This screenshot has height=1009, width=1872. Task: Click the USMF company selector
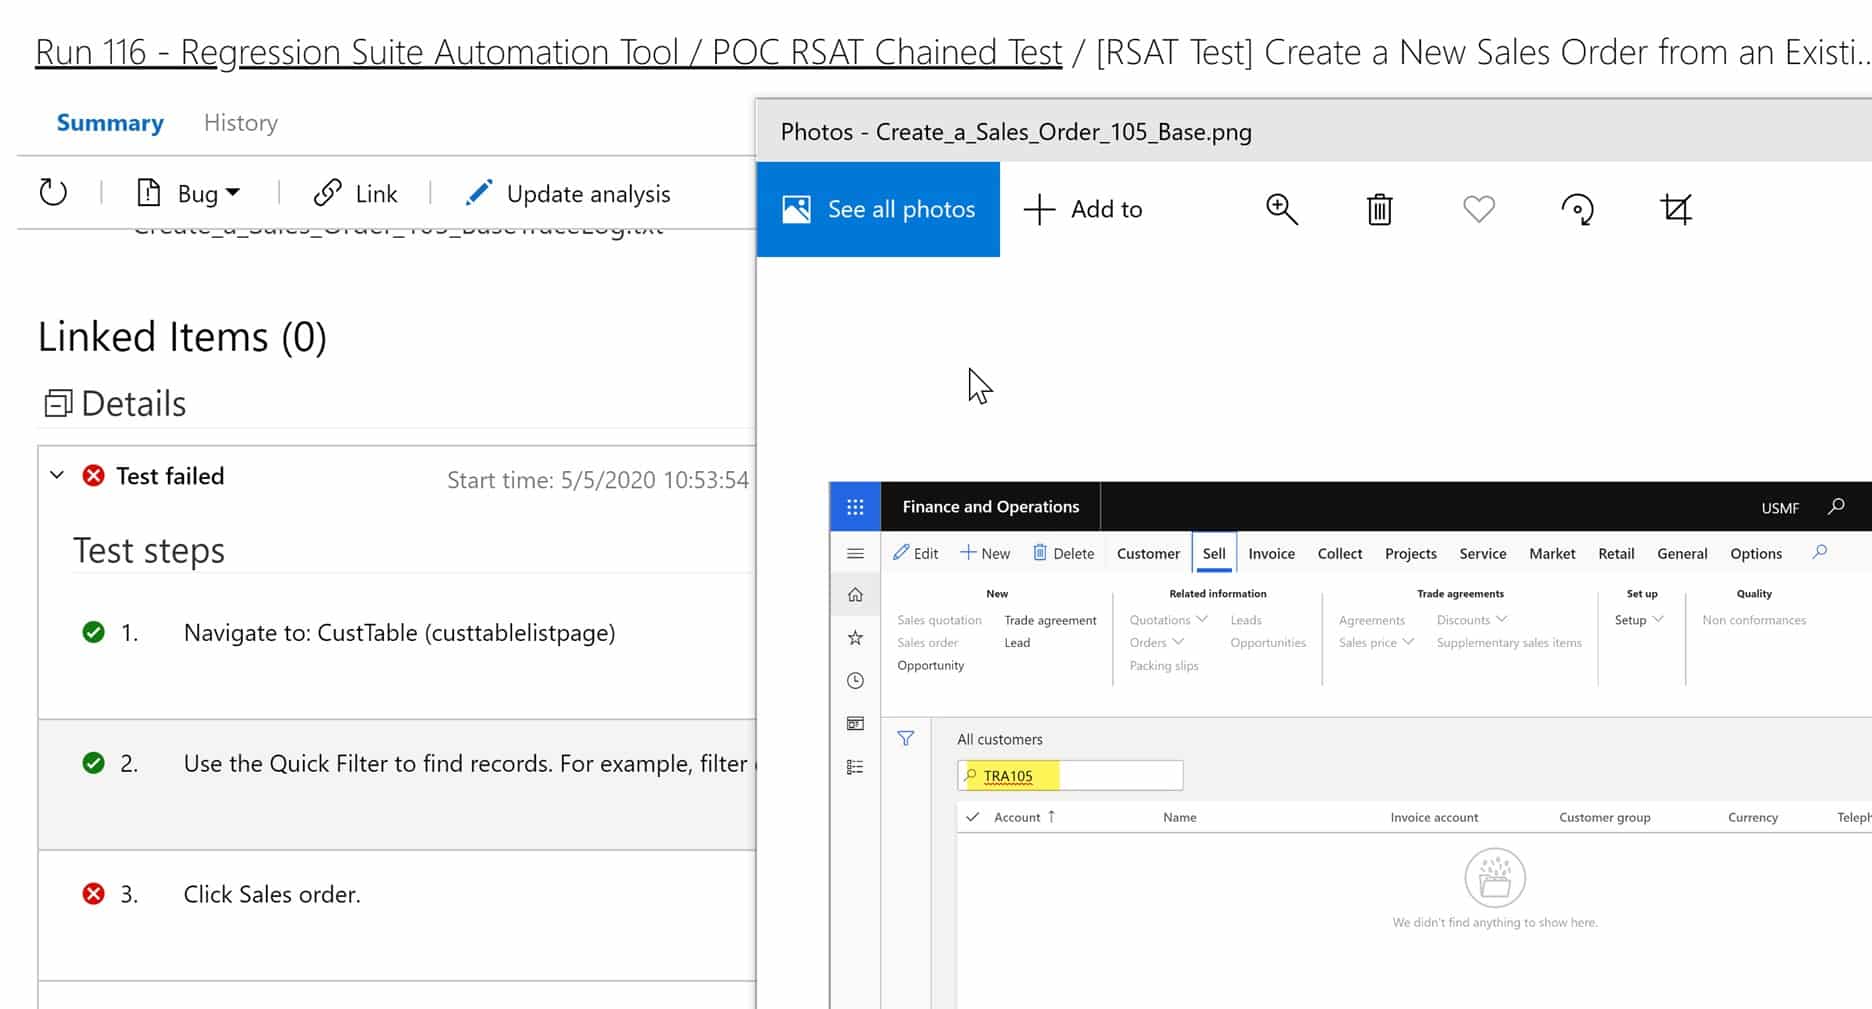tap(1779, 507)
